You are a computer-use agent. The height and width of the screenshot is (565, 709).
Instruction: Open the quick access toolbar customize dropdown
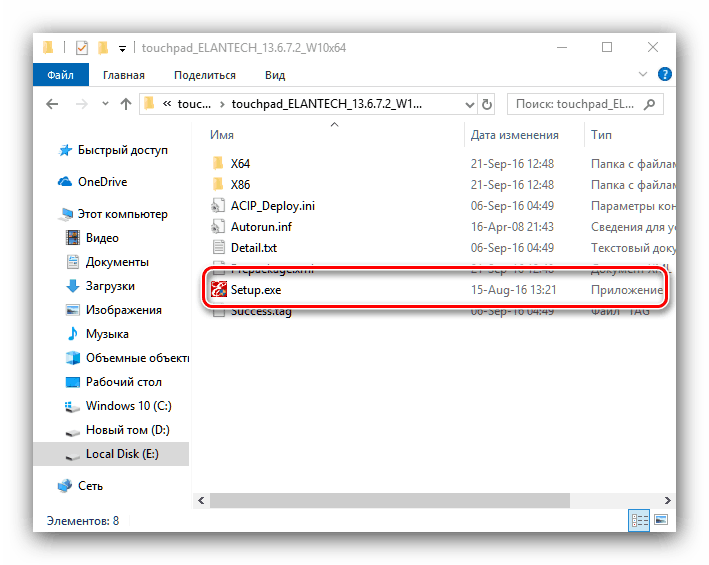coord(122,47)
